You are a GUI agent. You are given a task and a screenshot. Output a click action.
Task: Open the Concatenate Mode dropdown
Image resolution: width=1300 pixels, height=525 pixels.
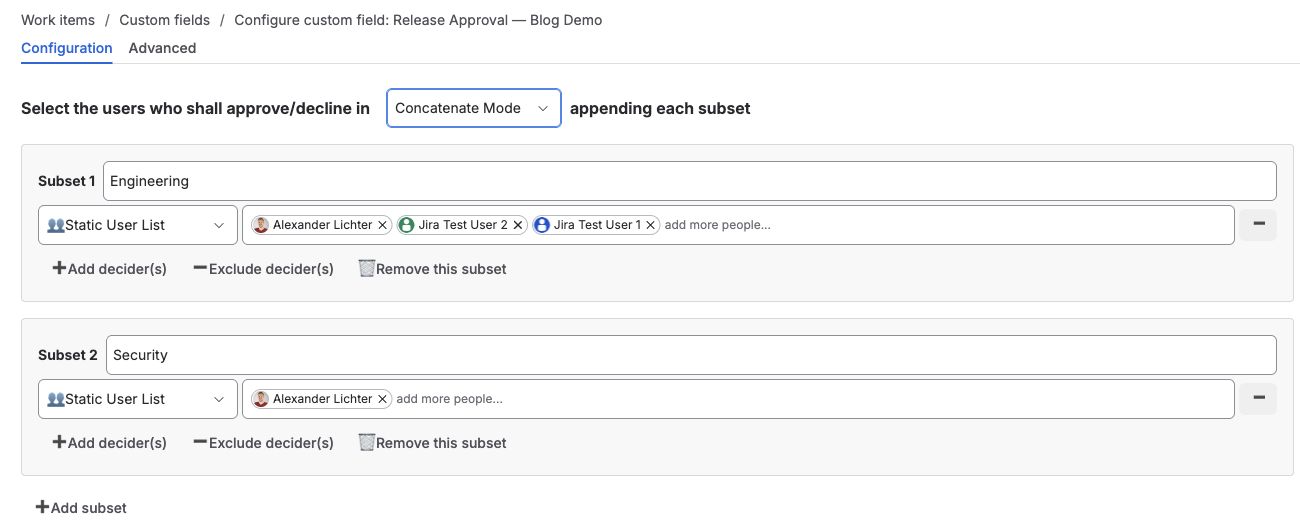474,108
